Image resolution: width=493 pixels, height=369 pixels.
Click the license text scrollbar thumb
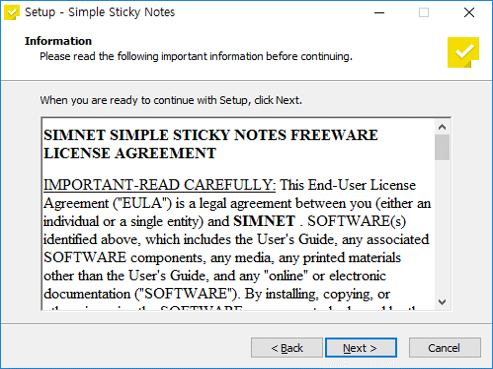(x=442, y=147)
